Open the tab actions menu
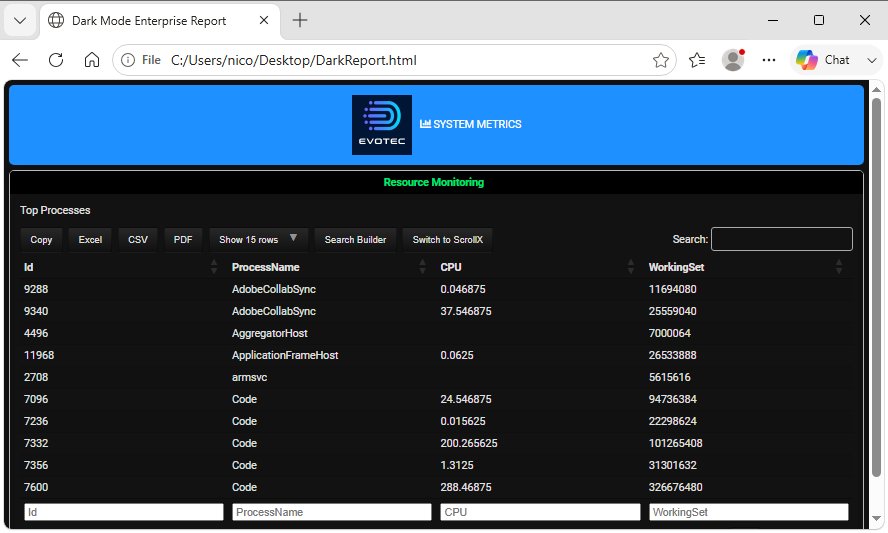 tap(20, 21)
